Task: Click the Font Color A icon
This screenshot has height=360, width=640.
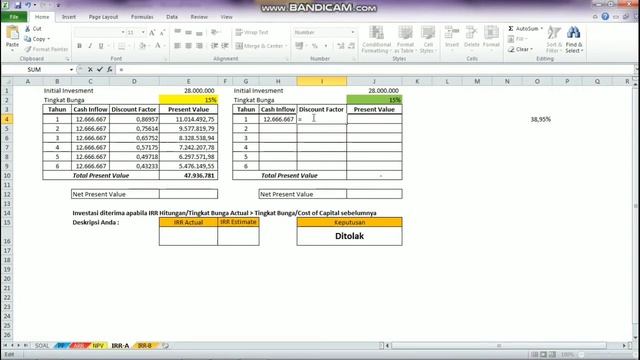Action: (158, 46)
